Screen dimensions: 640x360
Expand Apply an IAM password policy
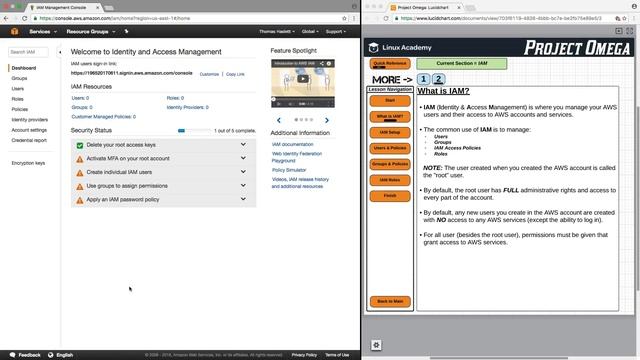(x=243, y=199)
